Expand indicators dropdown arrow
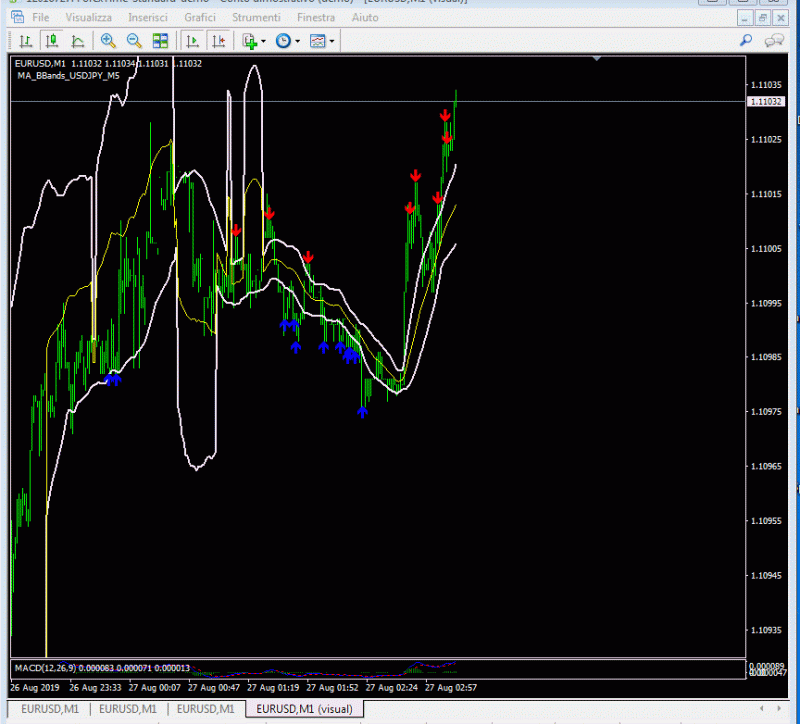This screenshot has width=800, height=724. click(x=263, y=41)
